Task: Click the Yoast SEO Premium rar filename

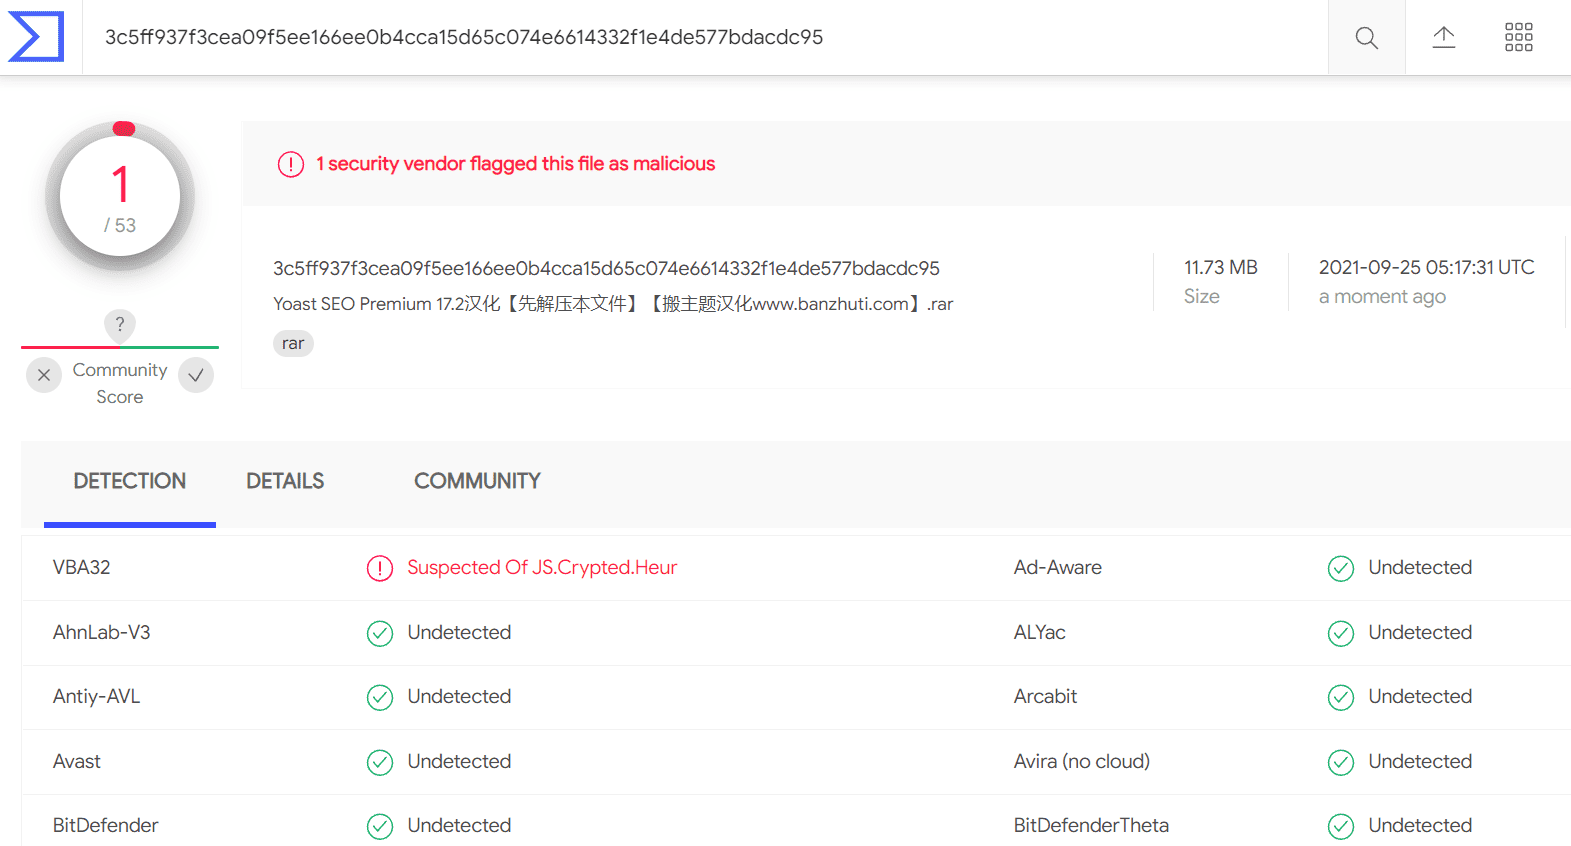Action: 613,304
